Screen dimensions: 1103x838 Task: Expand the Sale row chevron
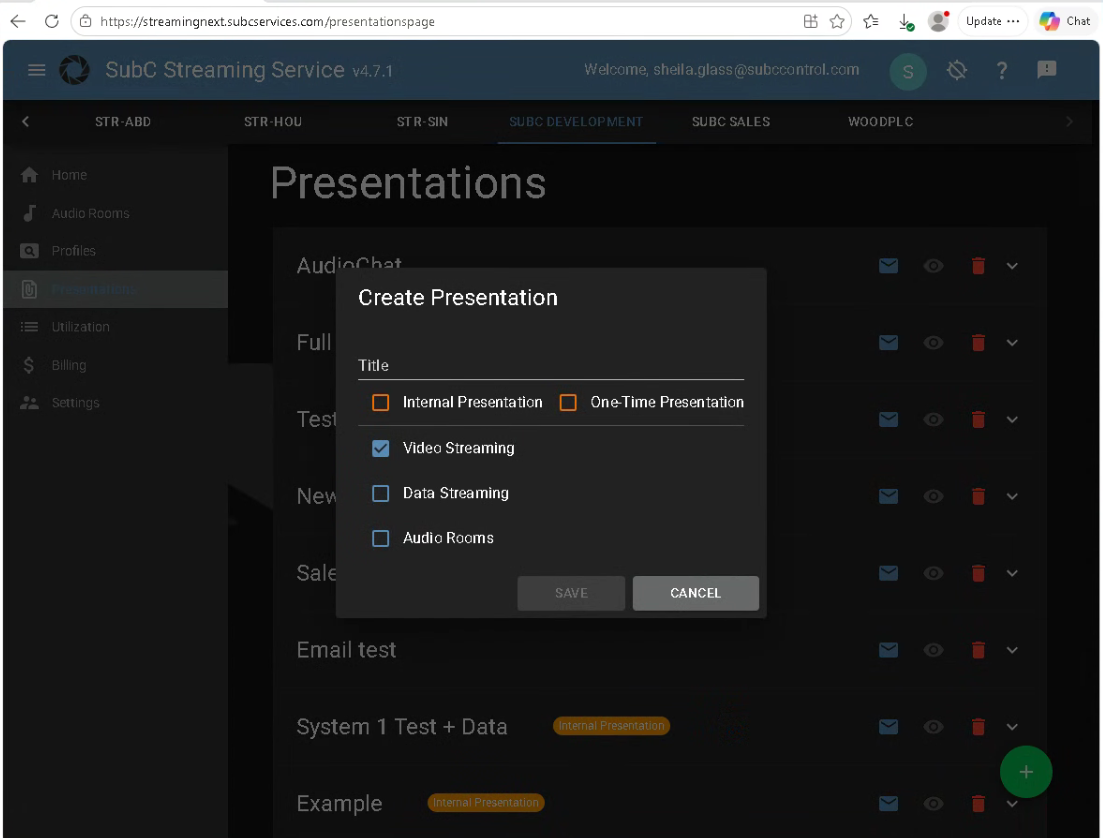point(1012,573)
